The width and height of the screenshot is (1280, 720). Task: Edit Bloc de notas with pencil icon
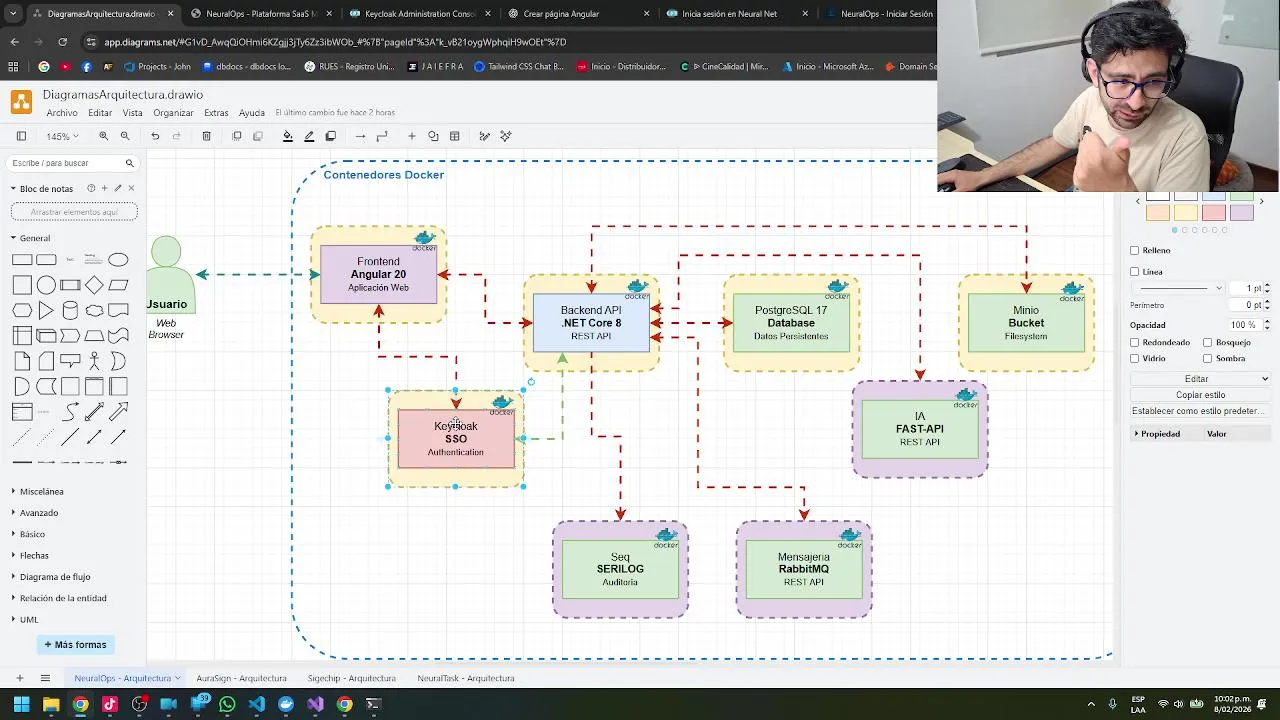(118, 188)
